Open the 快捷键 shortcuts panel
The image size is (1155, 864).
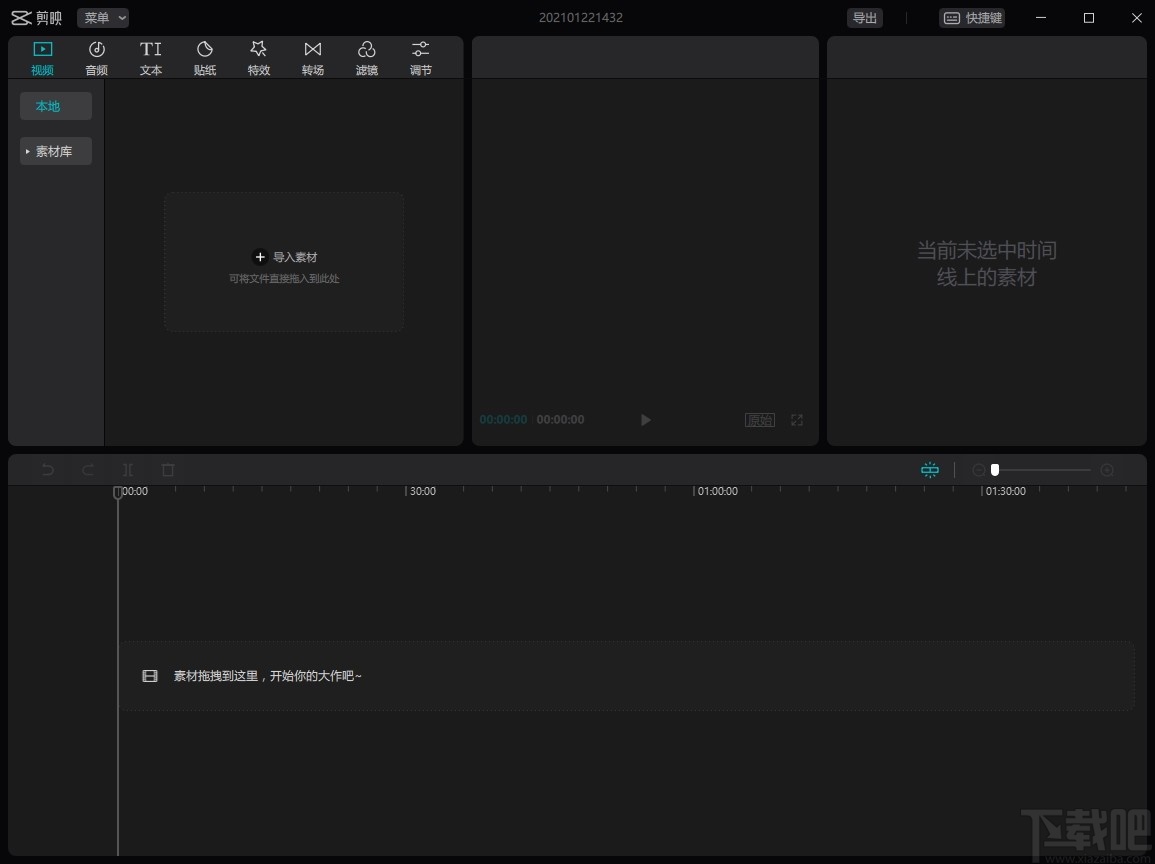pyautogui.click(x=971, y=17)
